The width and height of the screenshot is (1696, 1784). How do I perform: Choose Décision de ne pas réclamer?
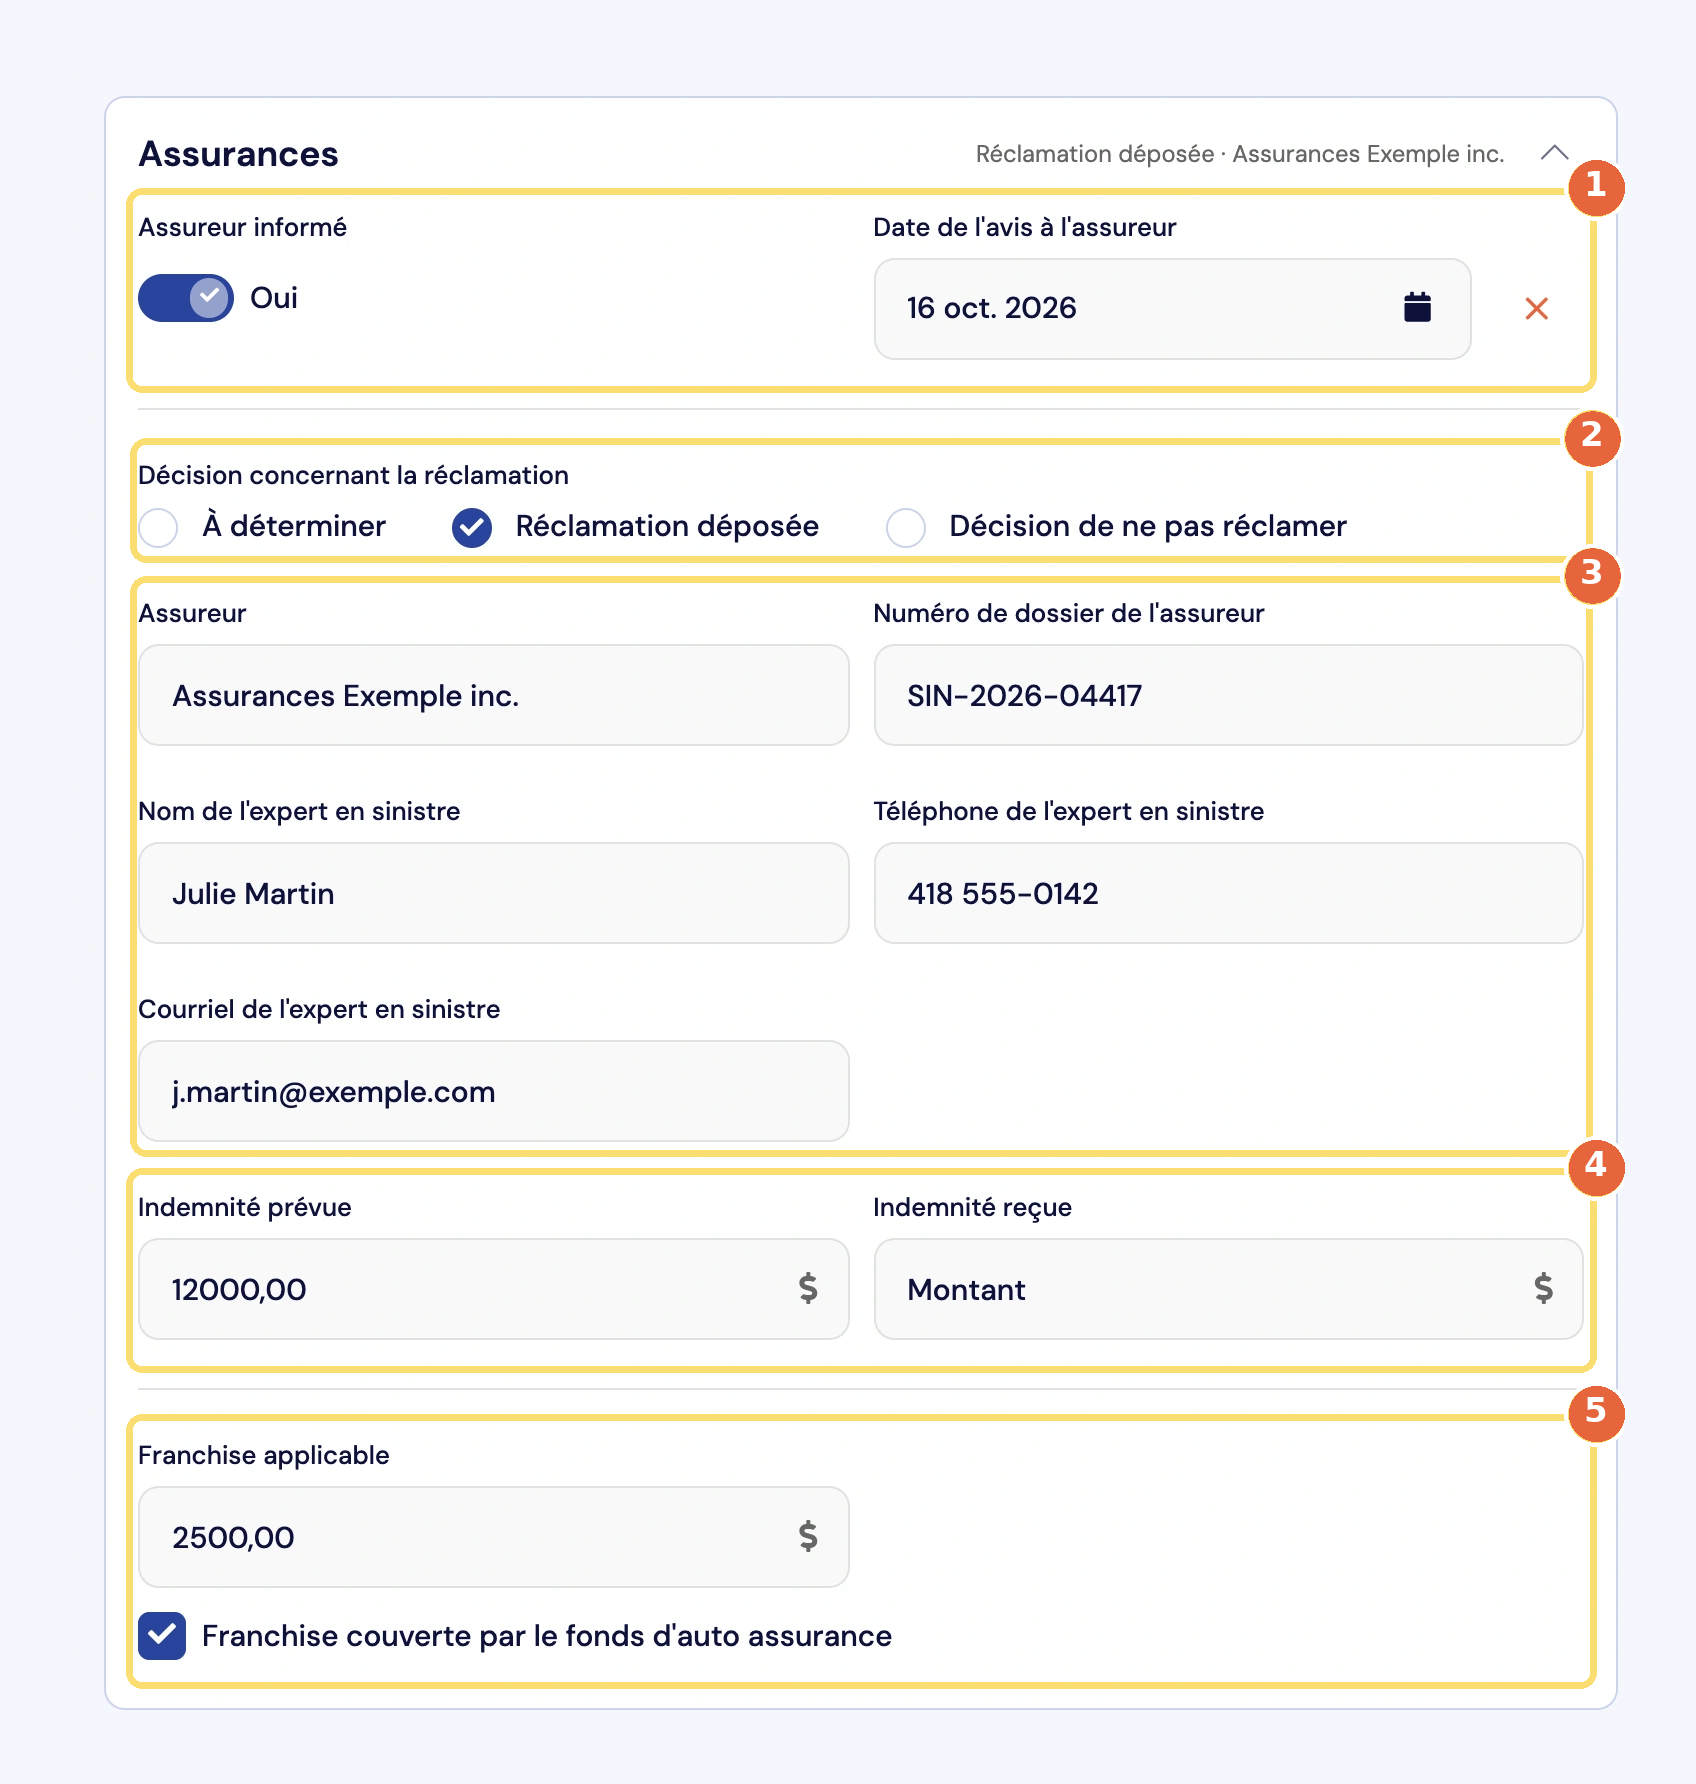click(x=906, y=527)
